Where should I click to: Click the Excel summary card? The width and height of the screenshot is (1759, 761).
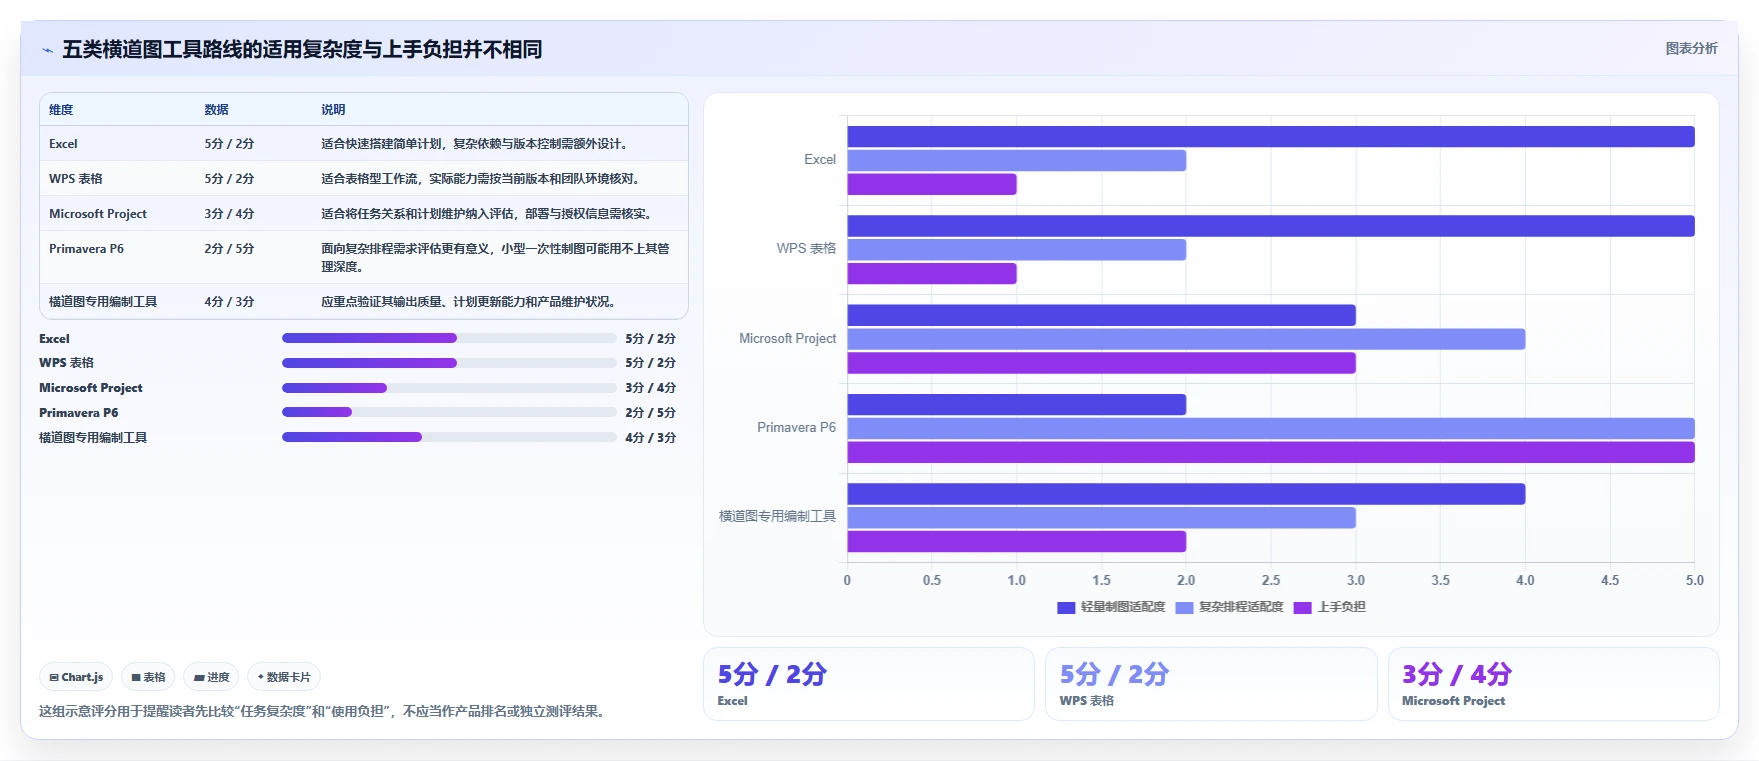click(x=869, y=684)
